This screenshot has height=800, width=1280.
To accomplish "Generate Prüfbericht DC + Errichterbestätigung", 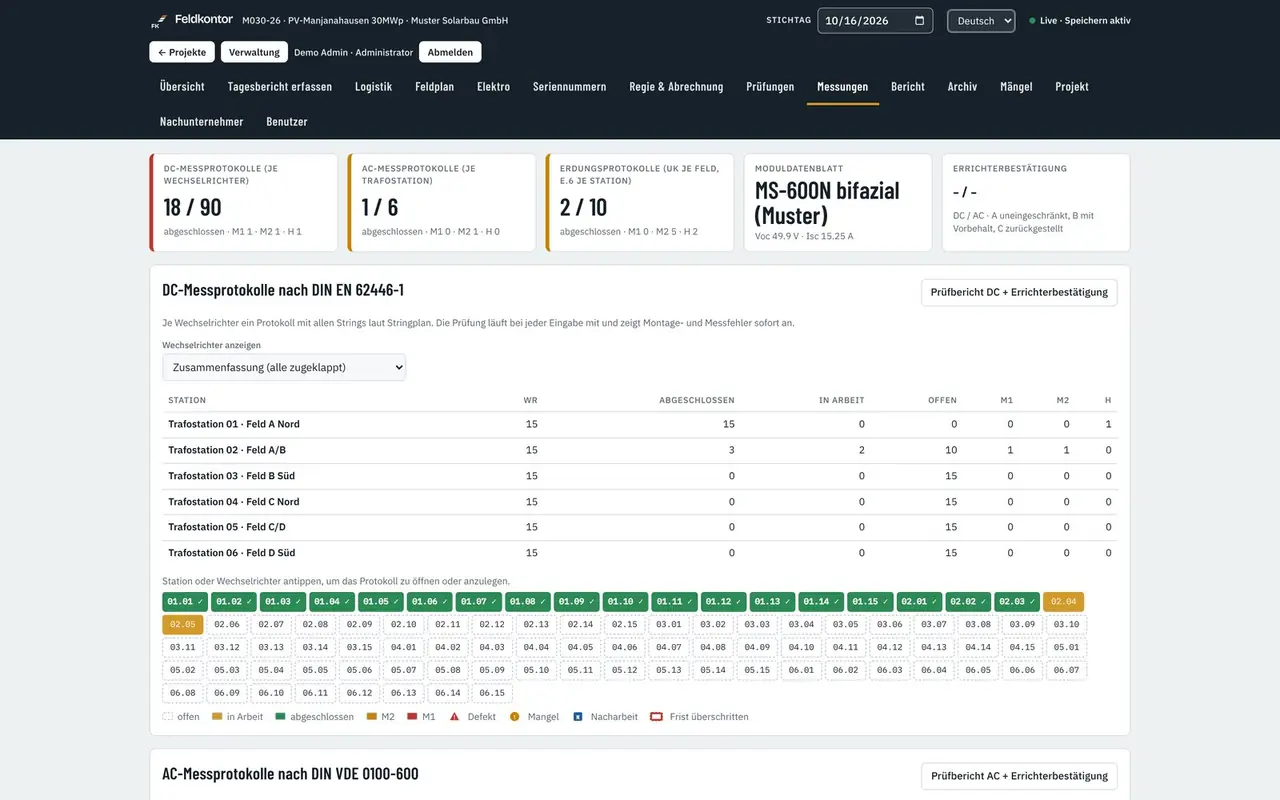I will (x=1019, y=292).
